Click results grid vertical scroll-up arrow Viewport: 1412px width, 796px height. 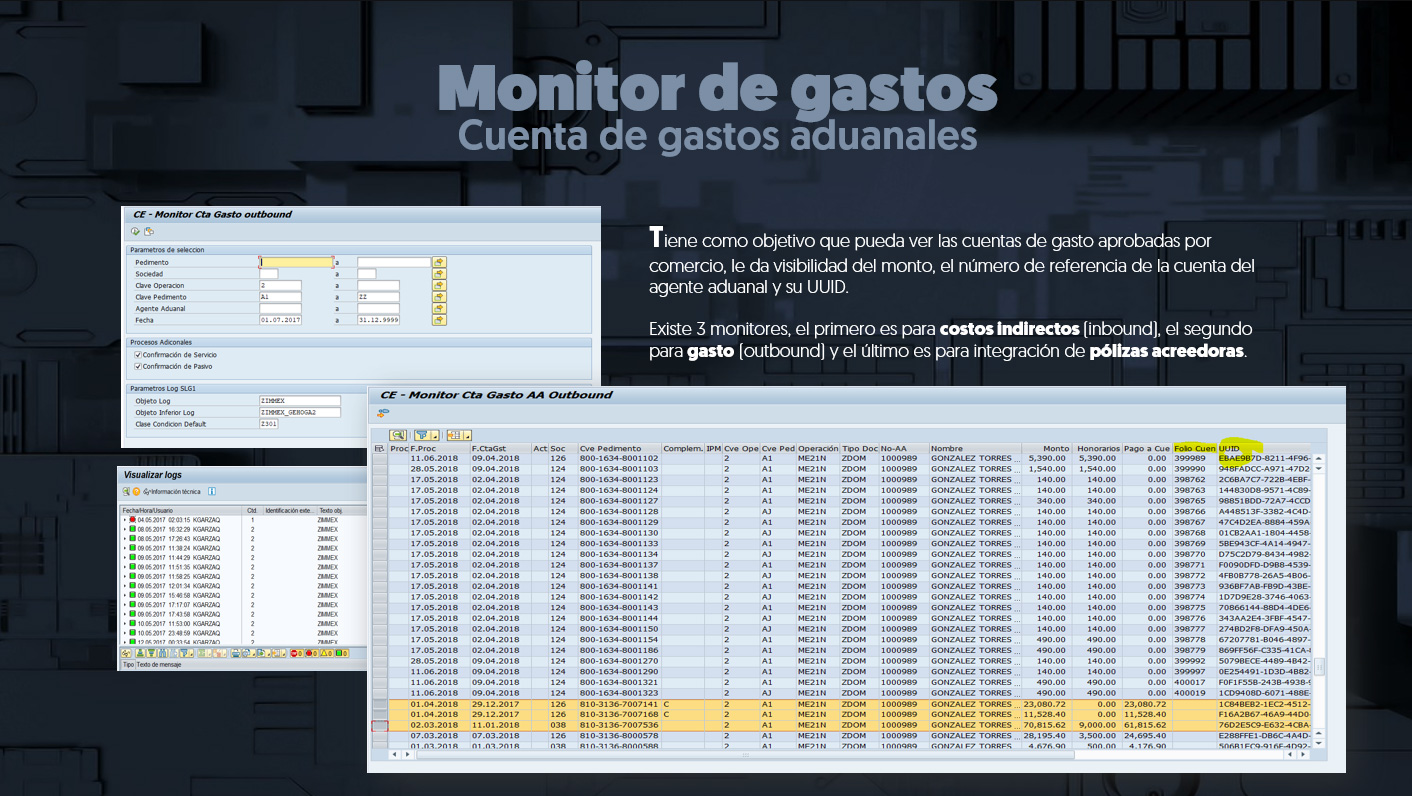[1318, 458]
